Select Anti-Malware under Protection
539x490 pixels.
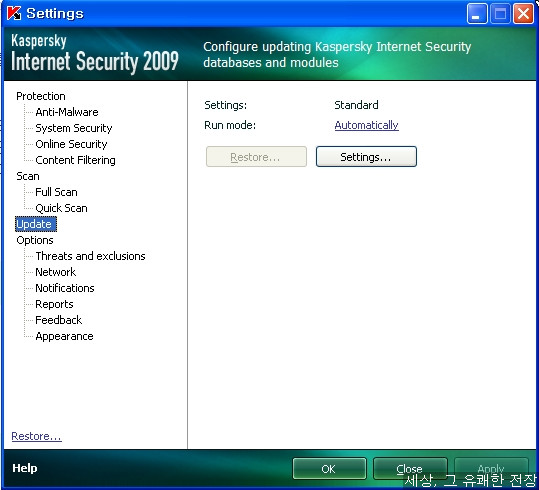click(x=67, y=112)
